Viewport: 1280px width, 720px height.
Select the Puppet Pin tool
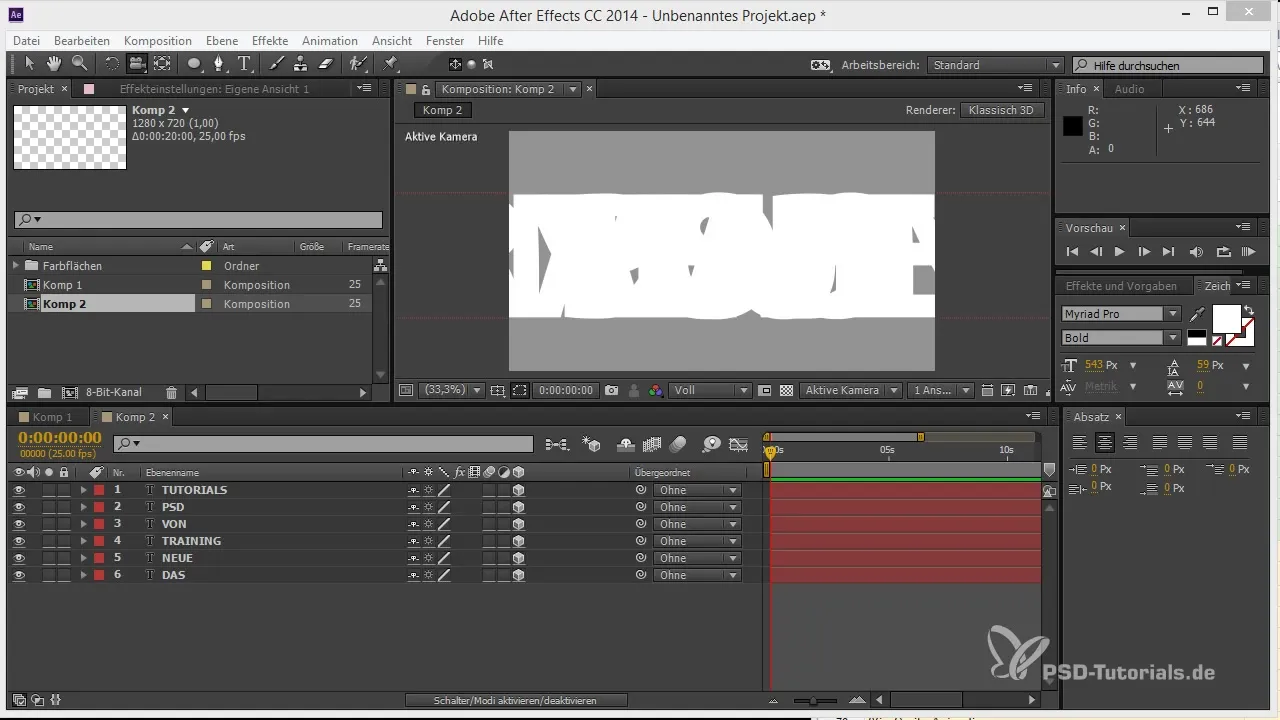point(390,64)
